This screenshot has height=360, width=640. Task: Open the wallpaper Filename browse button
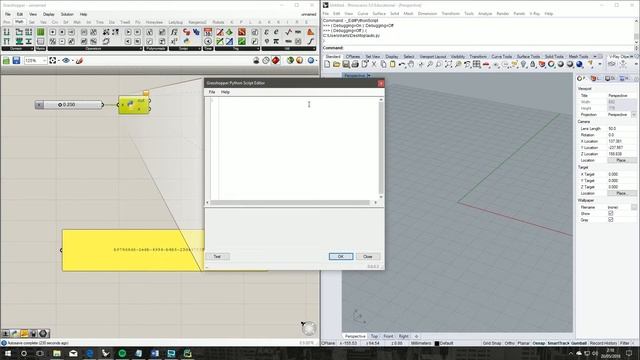(x=634, y=207)
